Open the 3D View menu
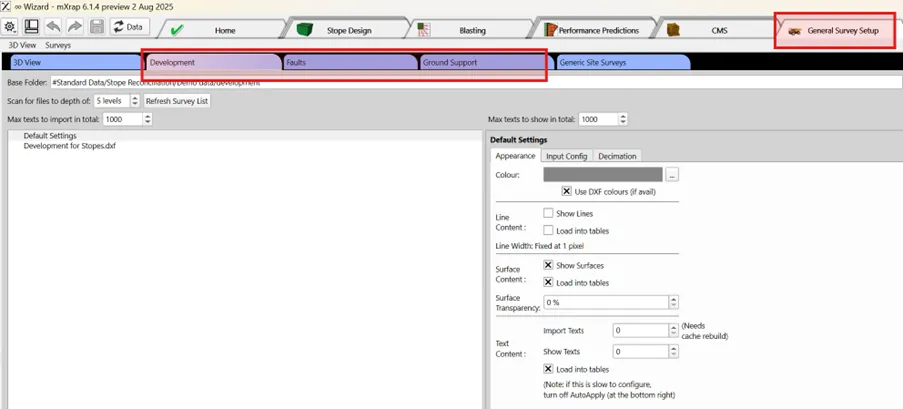The width and height of the screenshot is (903, 409). point(22,45)
